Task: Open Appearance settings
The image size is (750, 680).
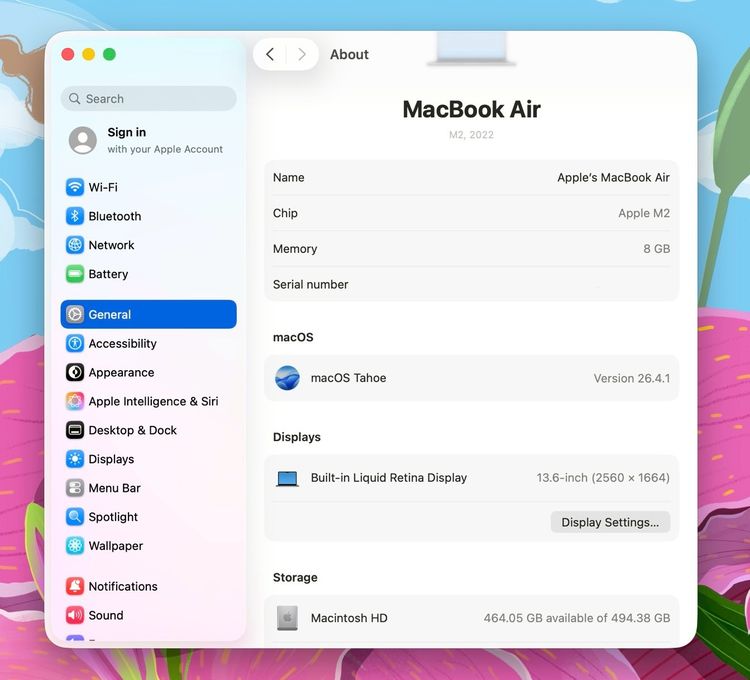Action: 148,372
